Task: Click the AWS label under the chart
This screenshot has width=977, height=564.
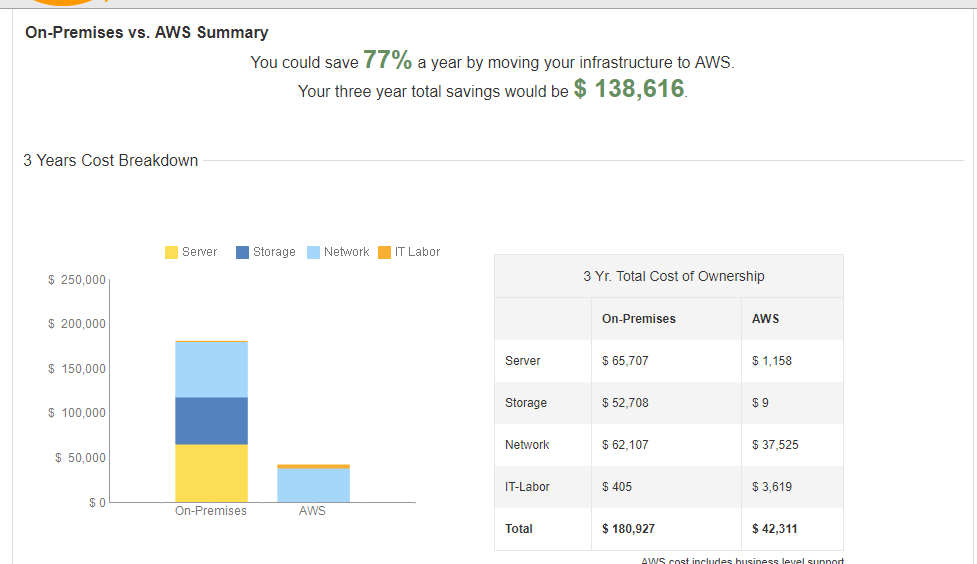Action: 312,511
